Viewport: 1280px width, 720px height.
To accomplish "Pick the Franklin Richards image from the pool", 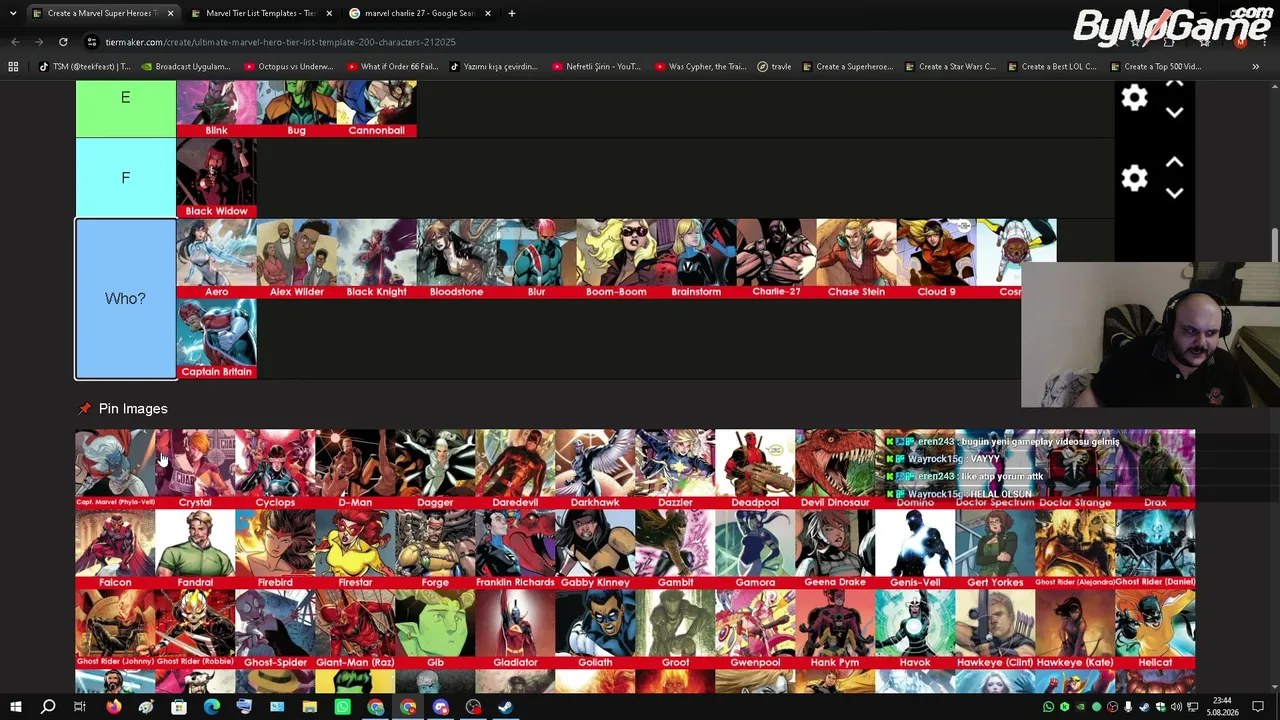I will coord(515,549).
